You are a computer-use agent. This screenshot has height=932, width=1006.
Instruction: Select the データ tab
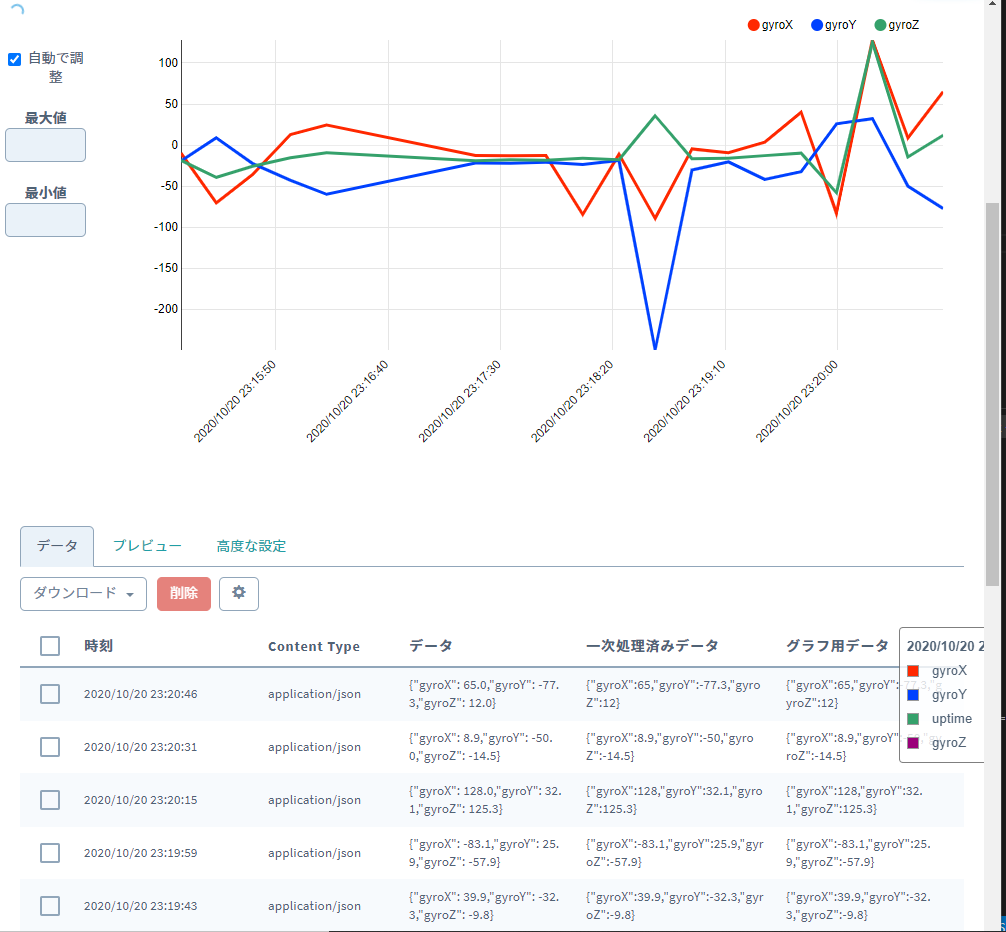click(x=57, y=546)
